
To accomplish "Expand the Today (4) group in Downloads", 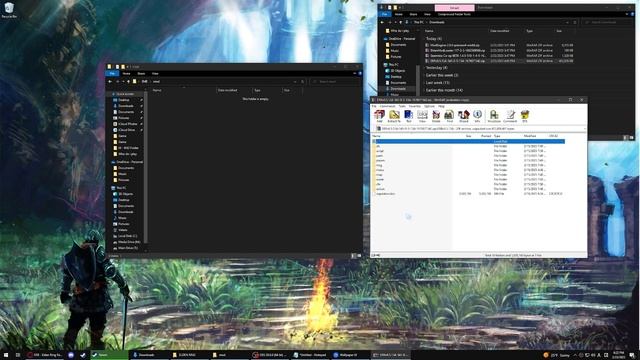I will (x=433, y=39).
